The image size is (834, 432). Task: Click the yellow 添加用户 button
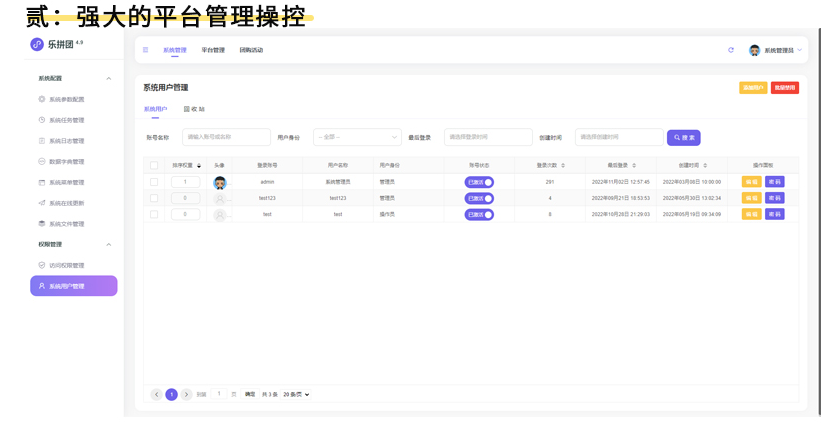753,88
